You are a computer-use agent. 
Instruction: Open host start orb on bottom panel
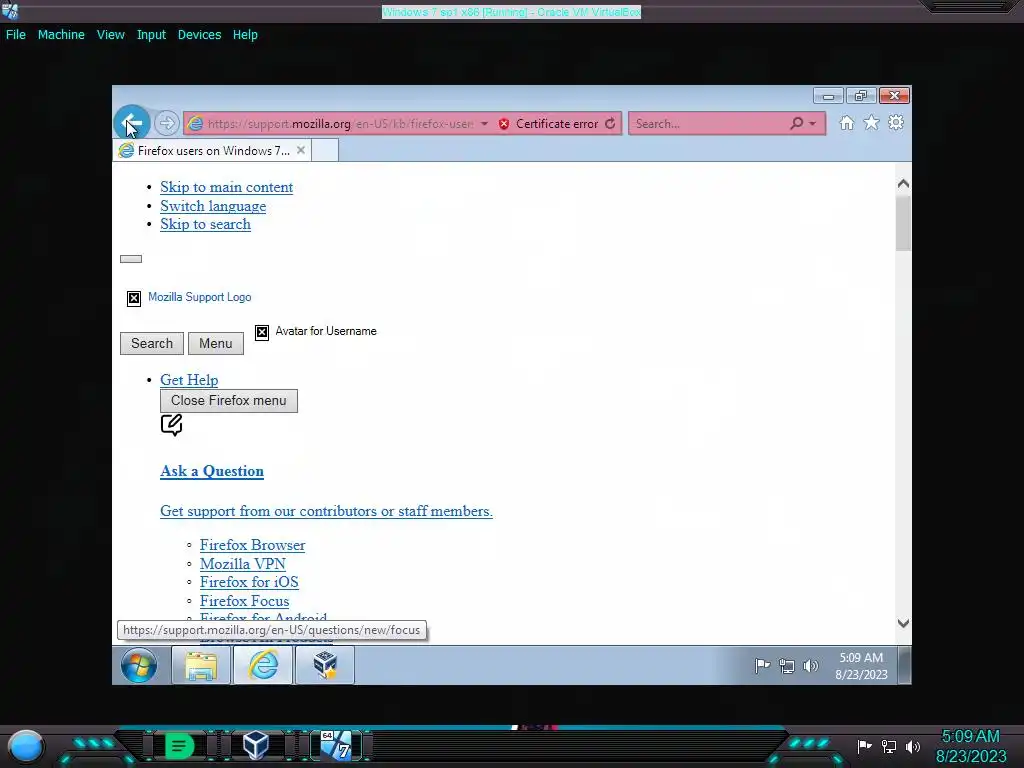tap(26, 746)
